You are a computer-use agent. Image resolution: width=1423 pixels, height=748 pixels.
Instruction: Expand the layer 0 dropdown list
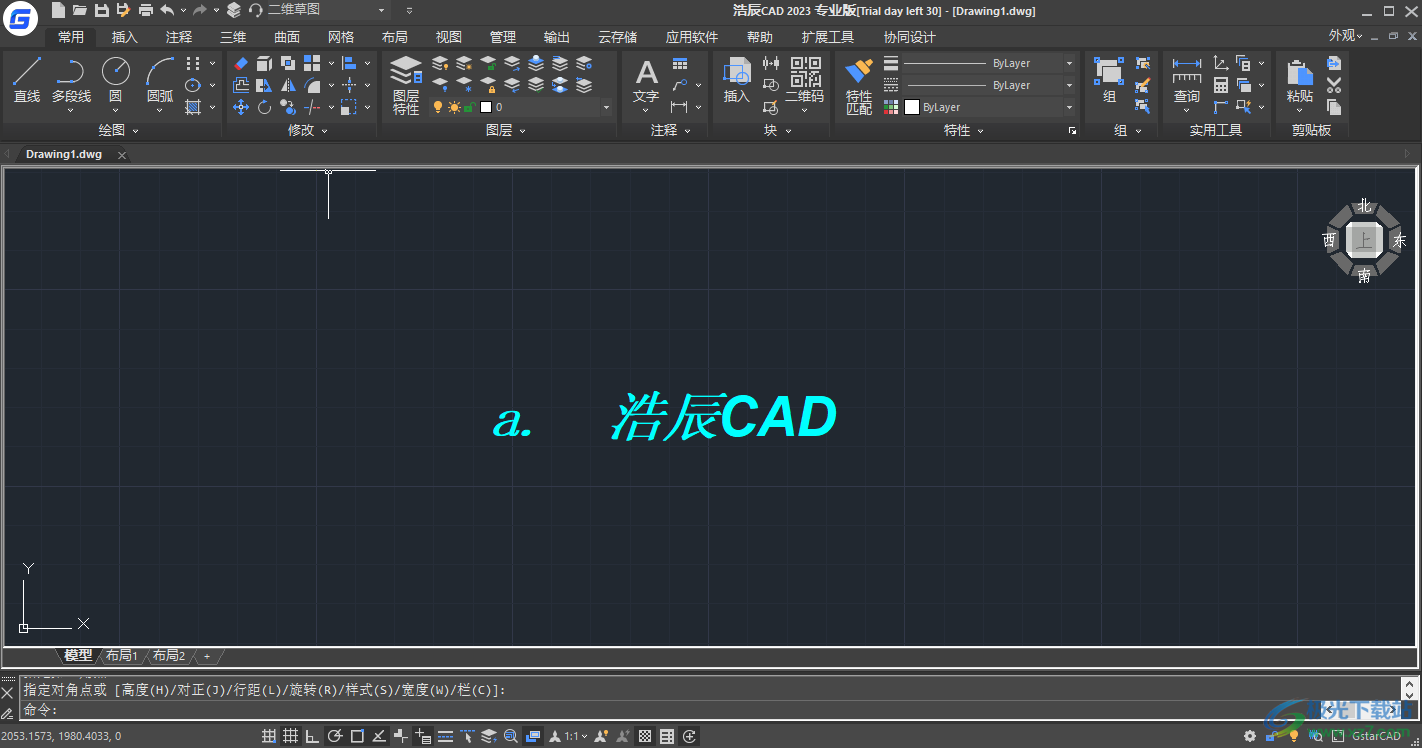point(605,107)
